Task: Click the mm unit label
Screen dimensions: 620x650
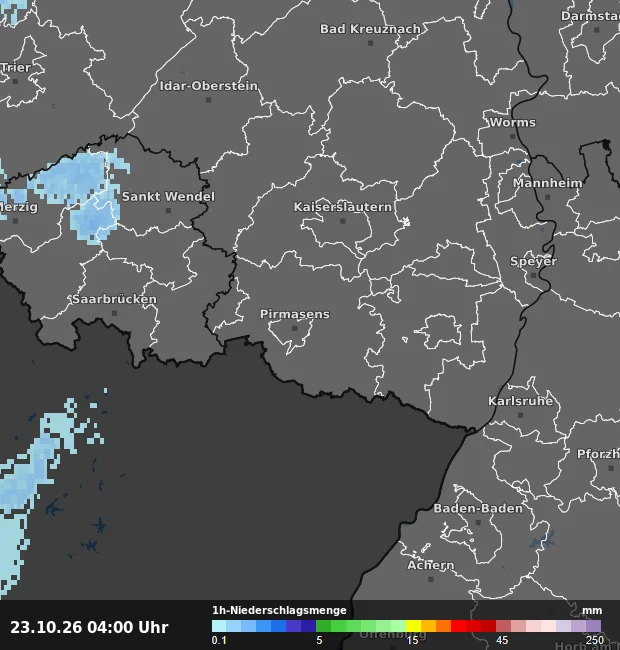Action: (x=592, y=611)
